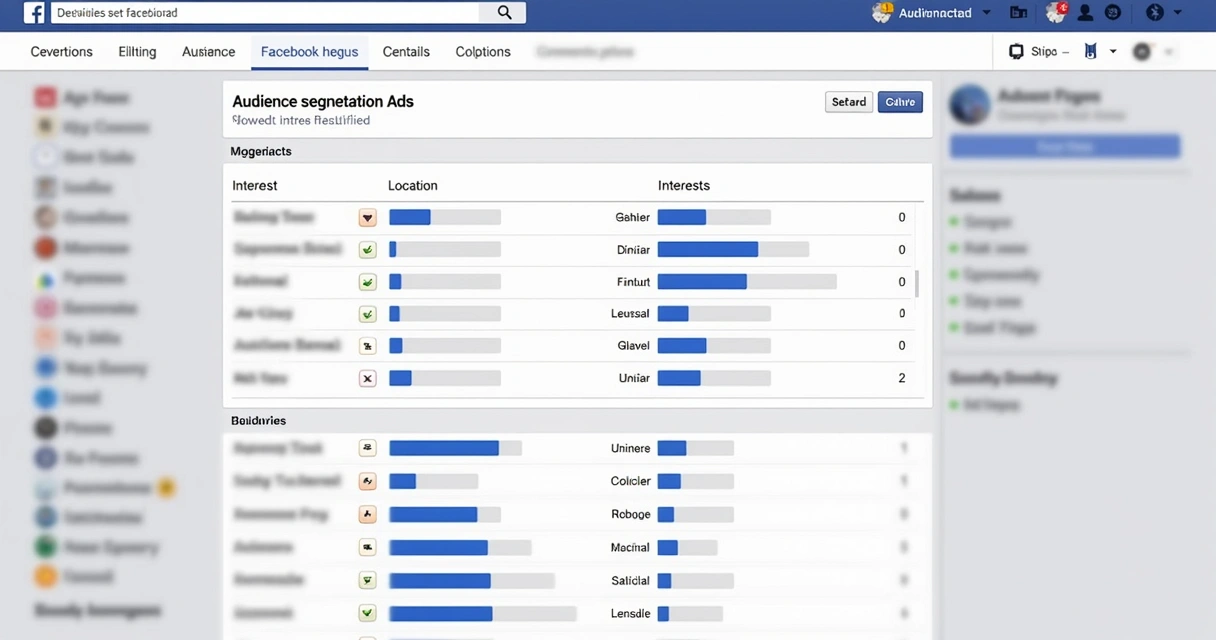
Task: Open friend requests icon in the top bar
Action: click(x=1085, y=13)
